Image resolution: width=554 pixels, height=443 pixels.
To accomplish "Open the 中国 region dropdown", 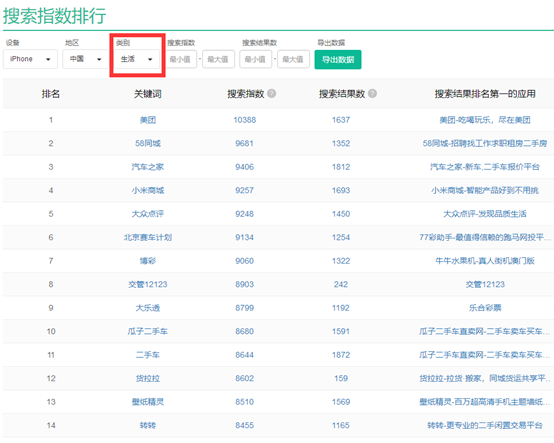I will [85, 59].
